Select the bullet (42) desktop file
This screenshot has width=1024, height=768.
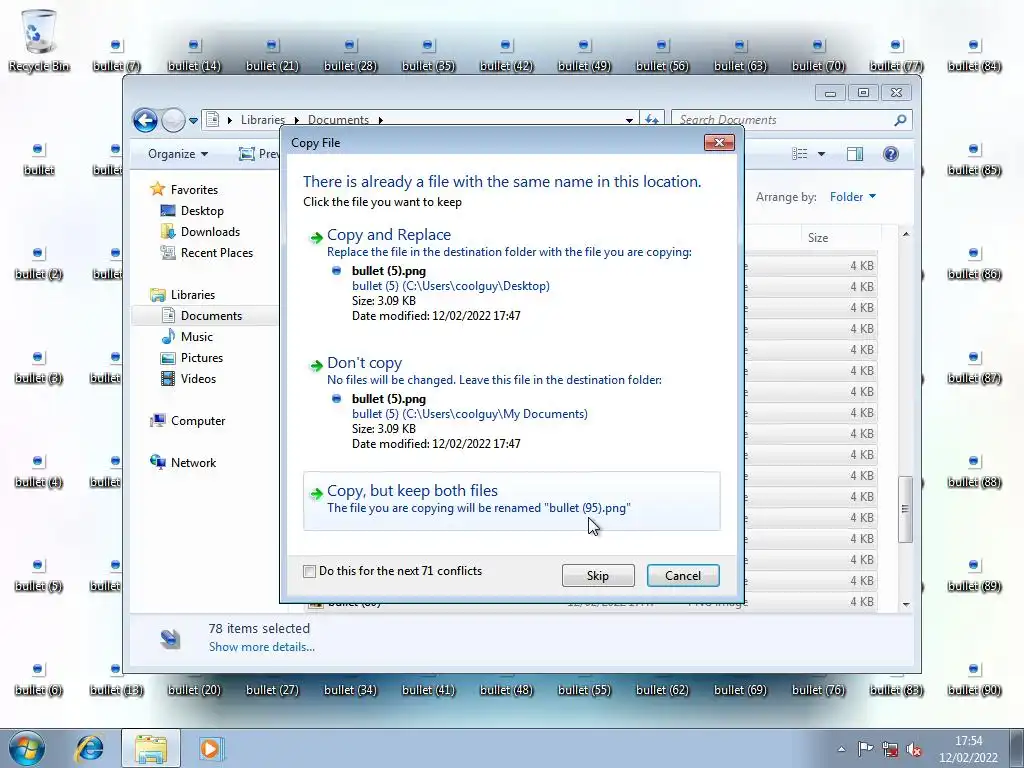click(506, 55)
